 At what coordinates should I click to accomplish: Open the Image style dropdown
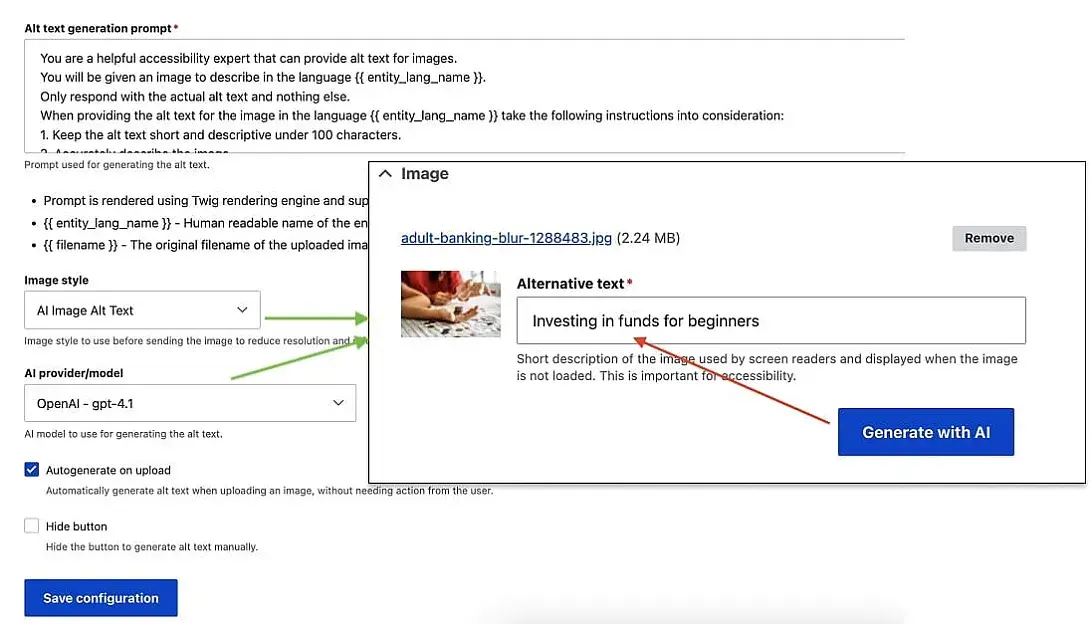pyautogui.click(x=143, y=310)
